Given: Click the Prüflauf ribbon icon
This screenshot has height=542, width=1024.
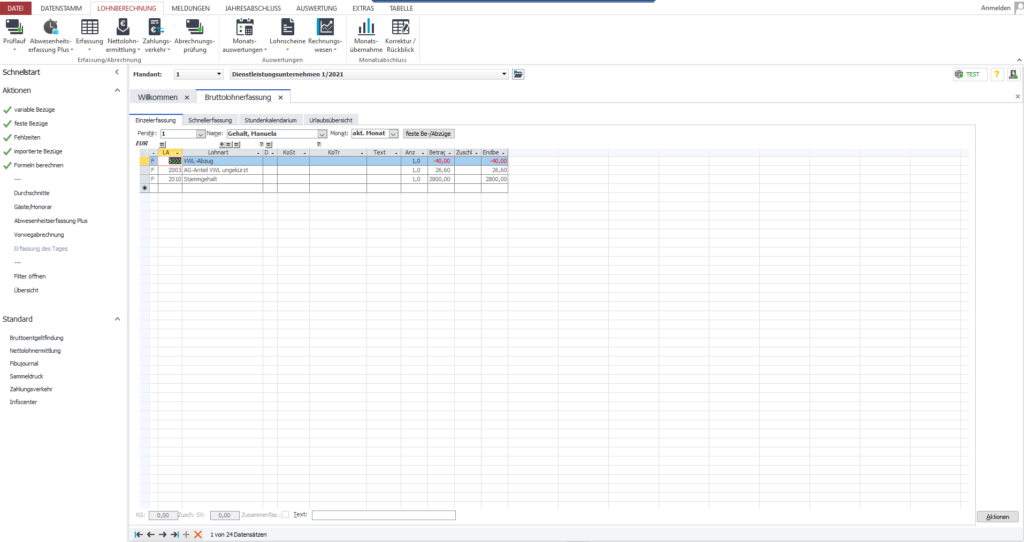Looking at the screenshot, I should pos(14,27).
